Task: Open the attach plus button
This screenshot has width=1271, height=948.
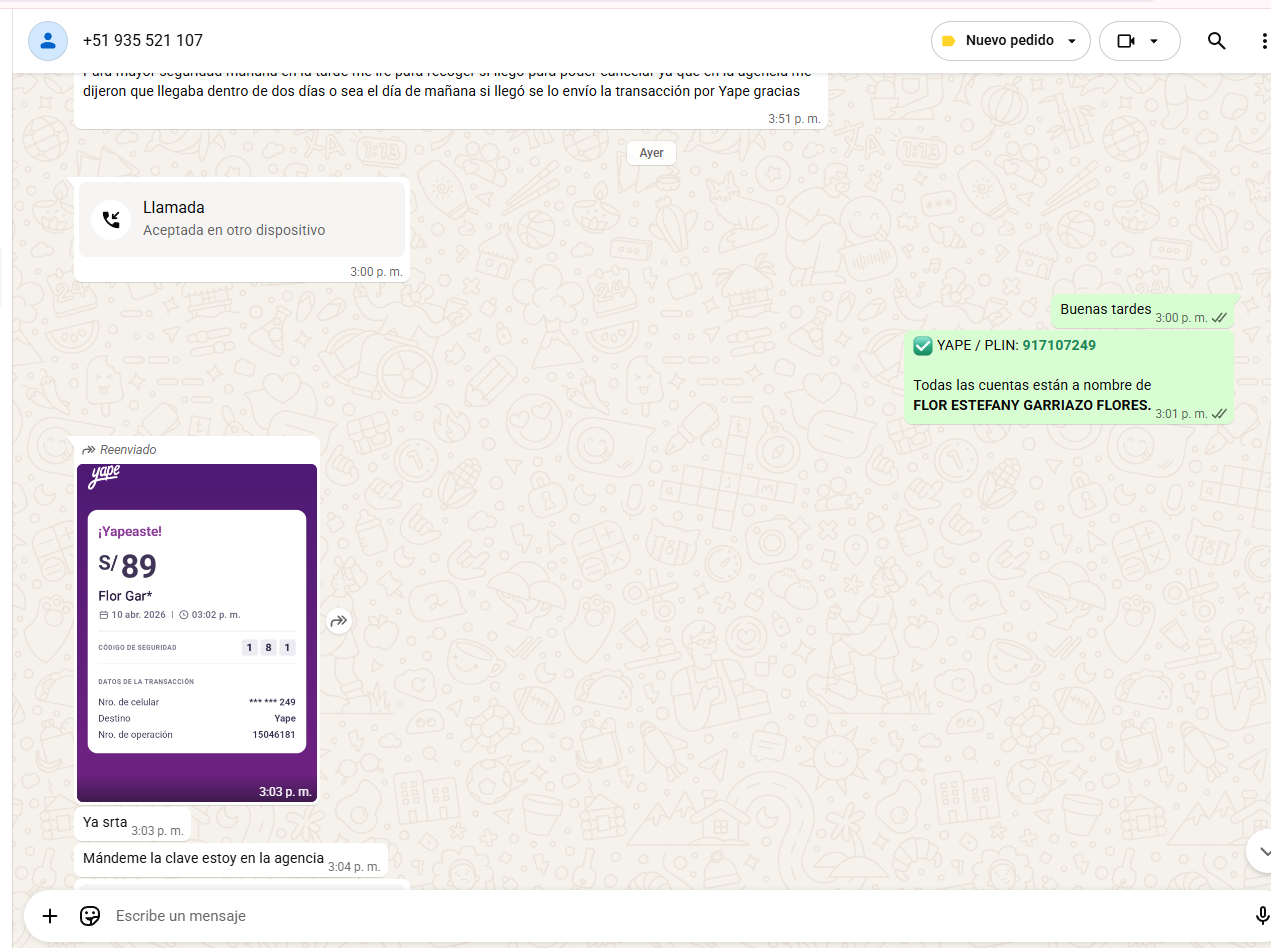Action: (x=50, y=916)
